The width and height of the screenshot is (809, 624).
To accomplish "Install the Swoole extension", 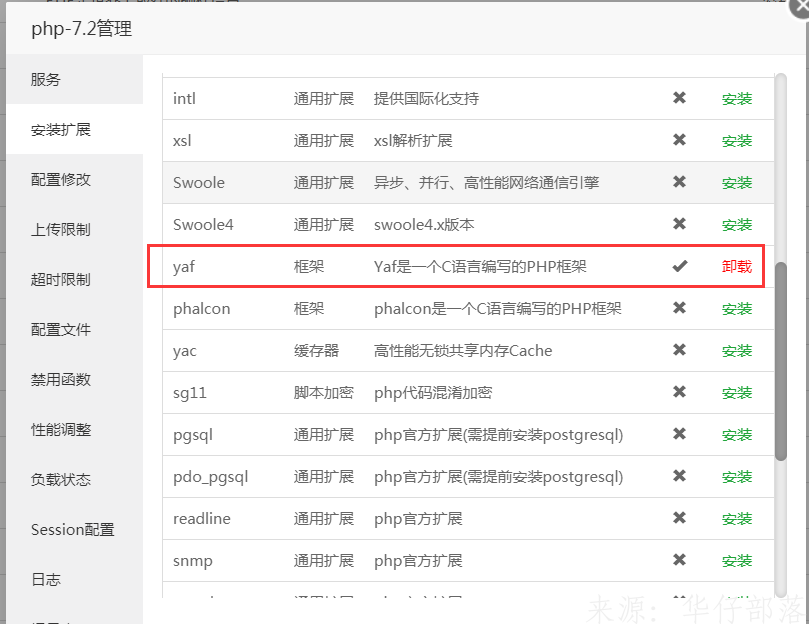I will point(736,183).
